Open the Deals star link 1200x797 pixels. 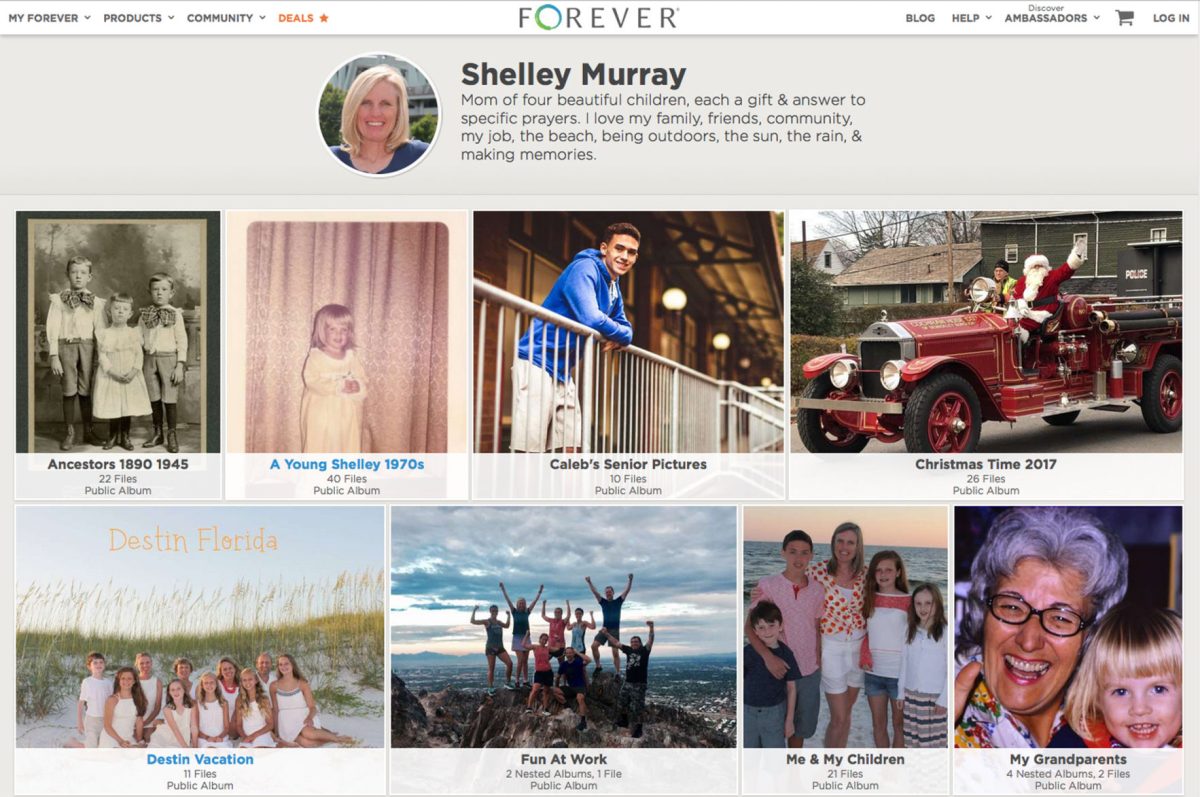coord(303,18)
